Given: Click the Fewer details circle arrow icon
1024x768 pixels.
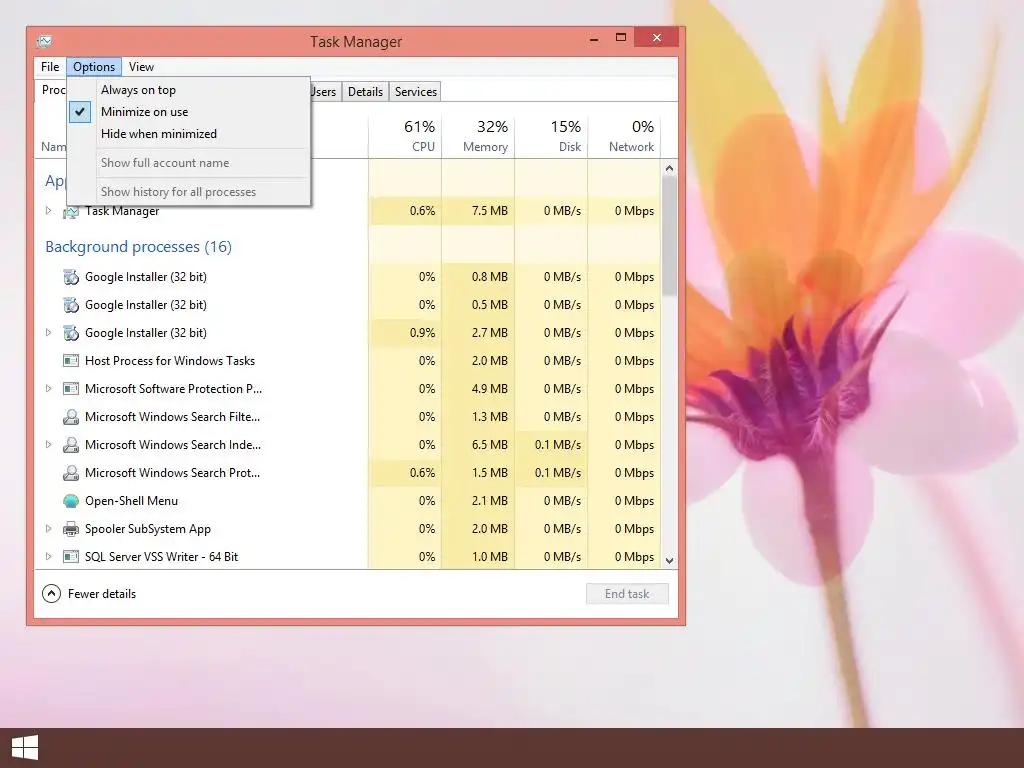Looking at the screenshot, I should pos(51,594).
